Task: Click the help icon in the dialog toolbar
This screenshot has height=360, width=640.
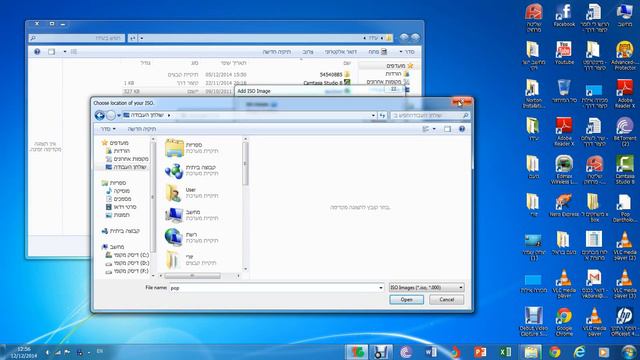Action: click(462, 129)
